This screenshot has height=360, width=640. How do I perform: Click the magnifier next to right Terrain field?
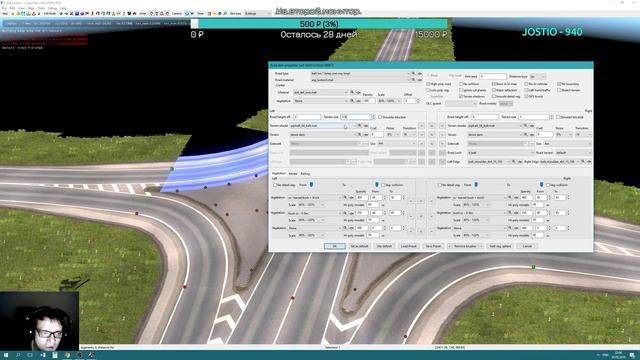point(526,135)
